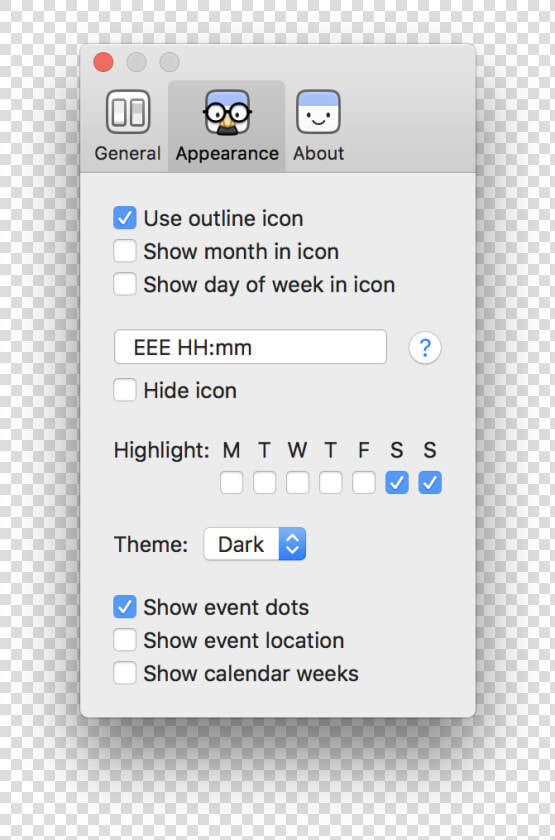Enable Show calendar weeks
This screenshot has height=840, width=555.
coord(125,673)
